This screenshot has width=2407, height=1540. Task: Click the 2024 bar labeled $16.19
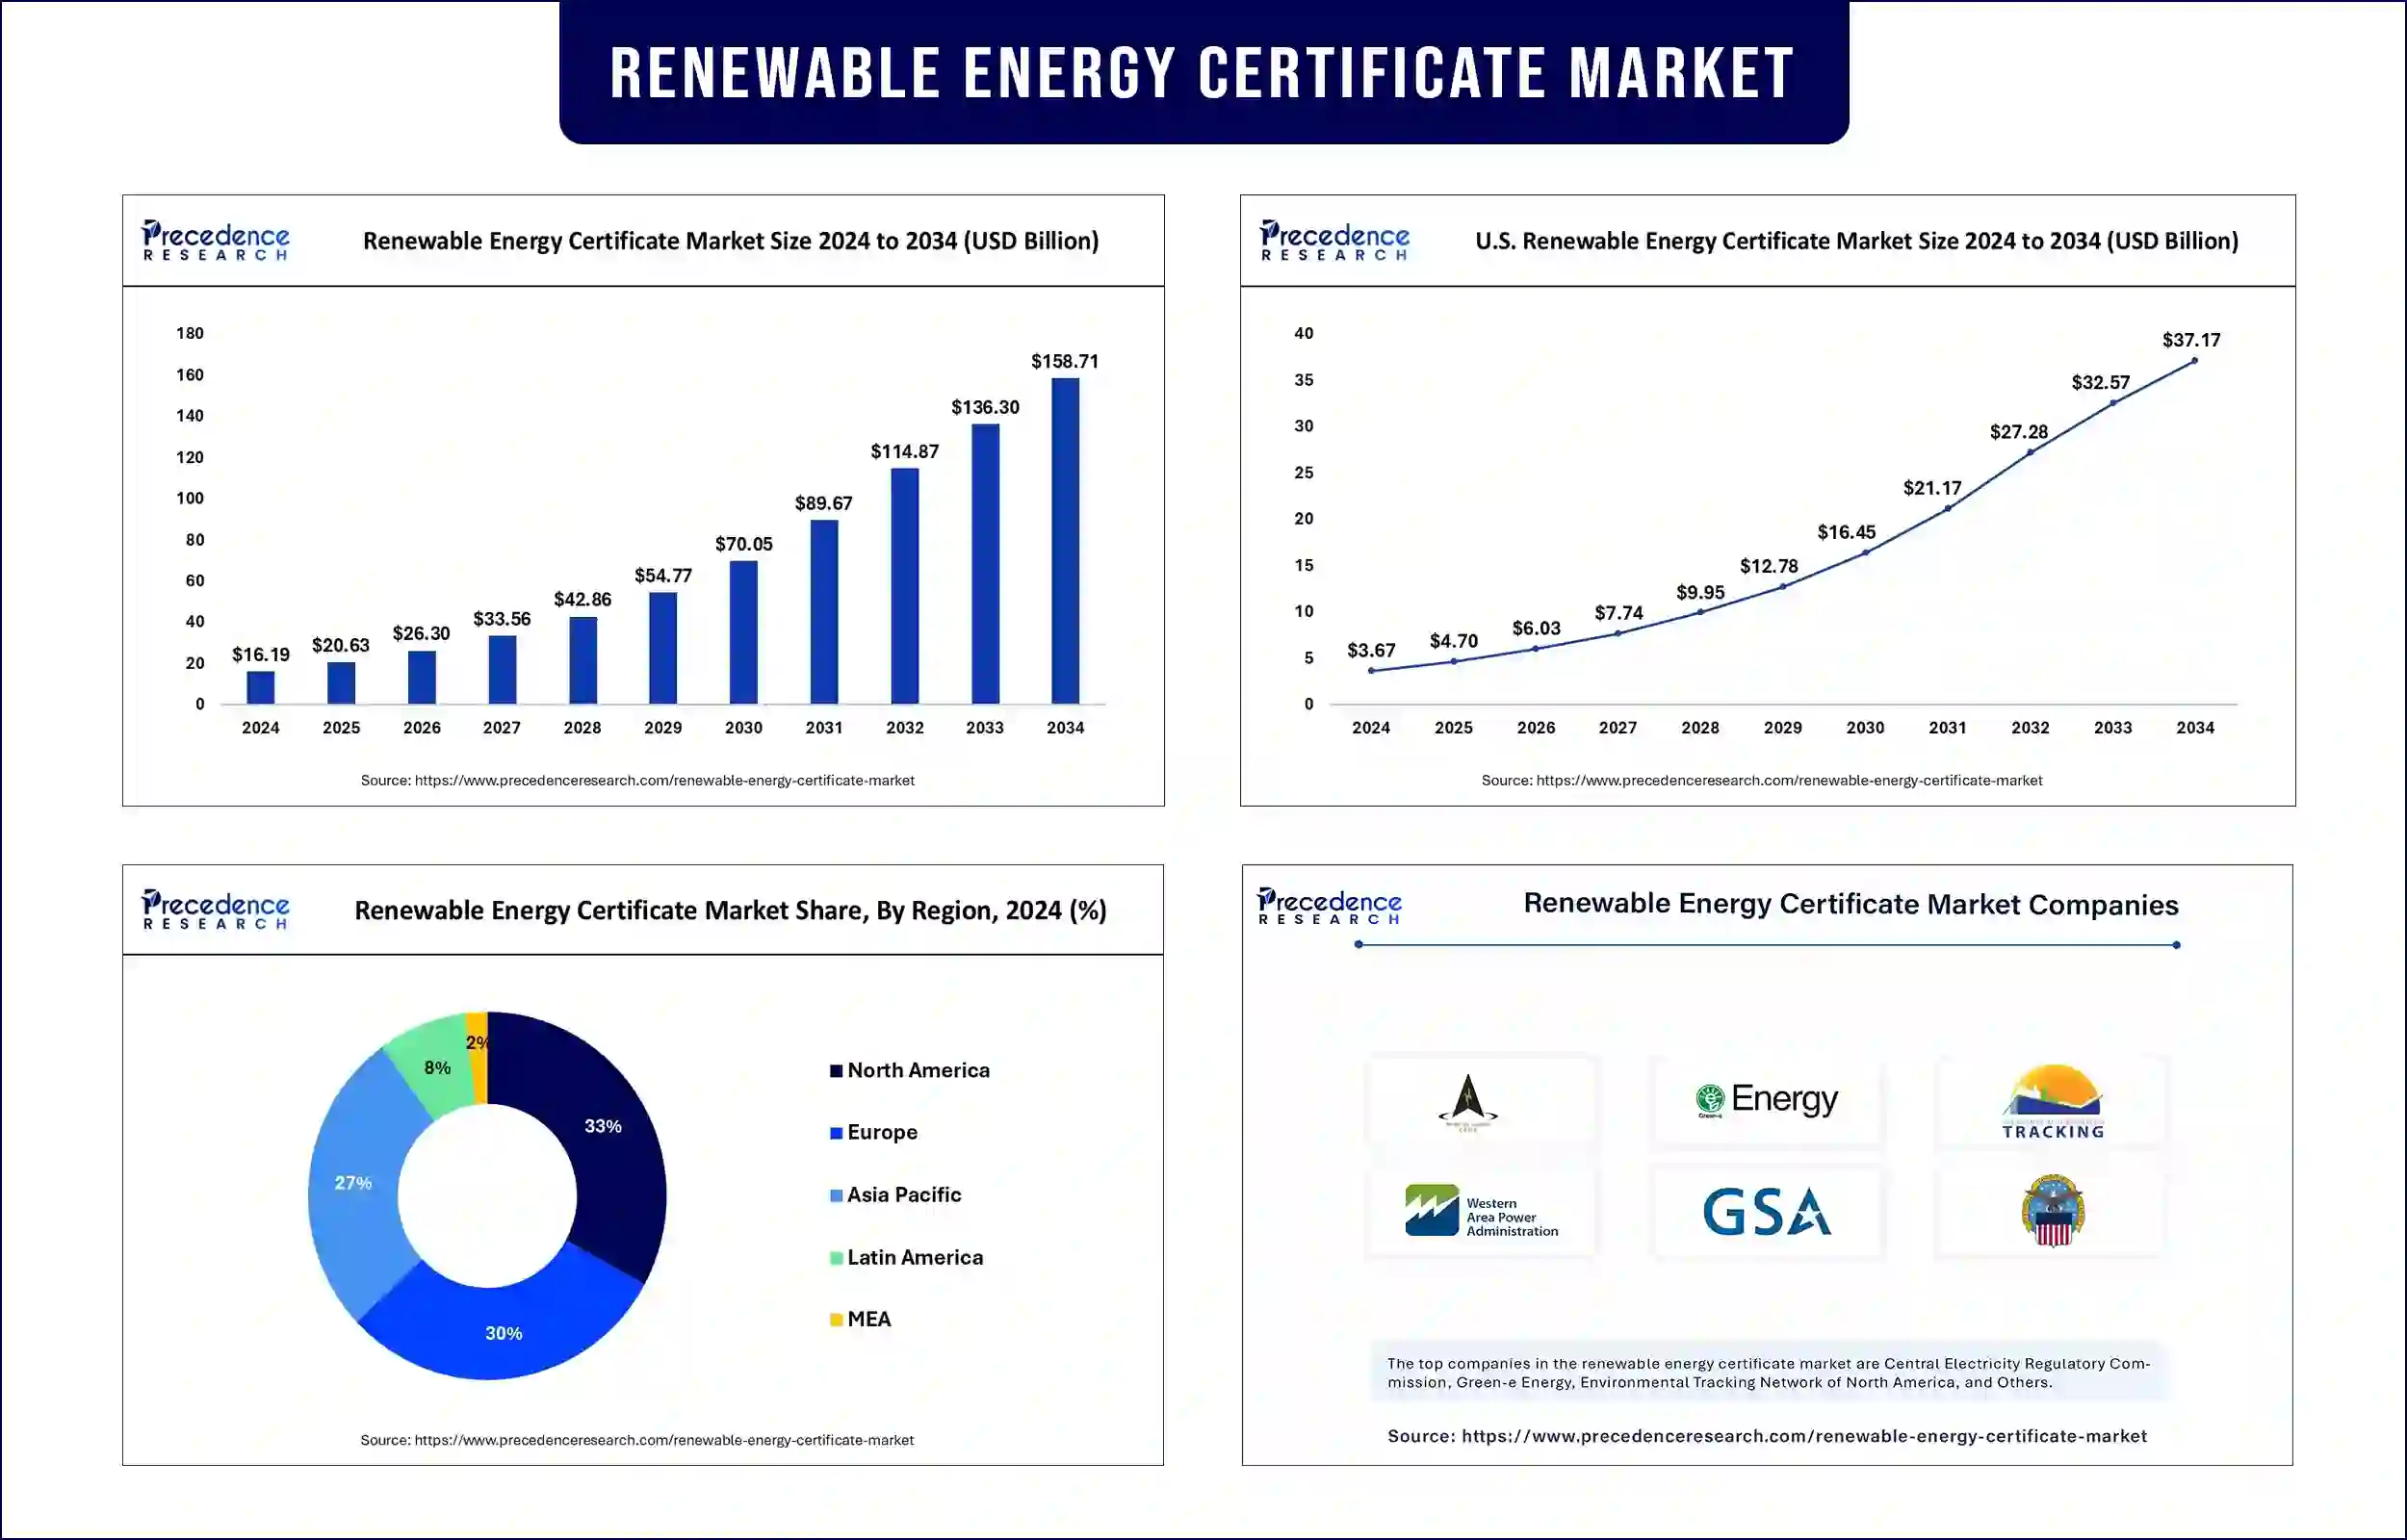[x=261, y=687]
